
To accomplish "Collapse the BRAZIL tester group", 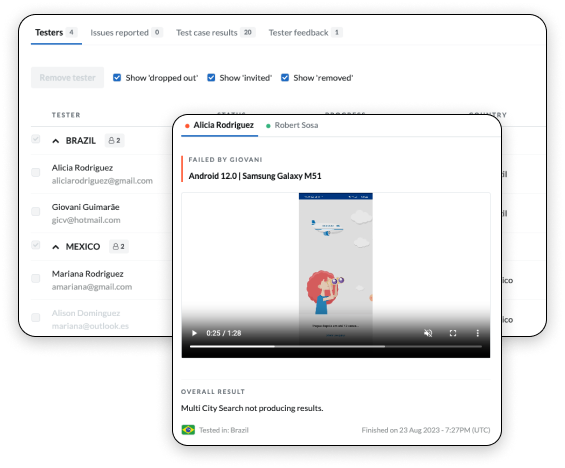I will pos(55,141).
